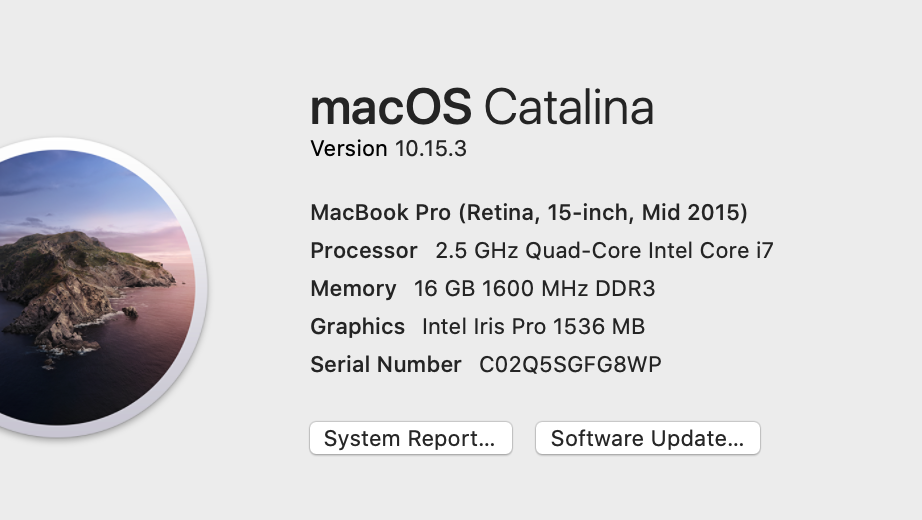The height and width of the screenshot is (520, 922).
Task: Click the 10.15.3 version number
Action: [430, 149]
